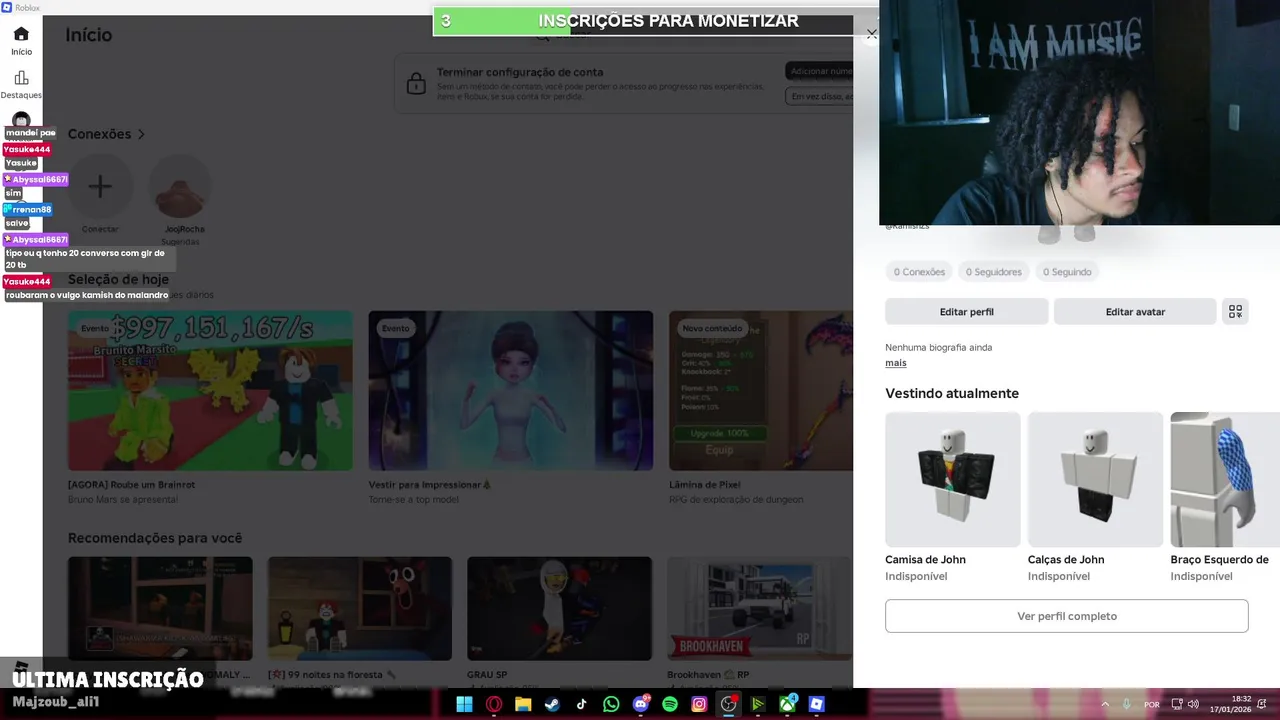Open OBS Studio from taskbar
The image size is (1280, 720).
click(x=729, y=704)
